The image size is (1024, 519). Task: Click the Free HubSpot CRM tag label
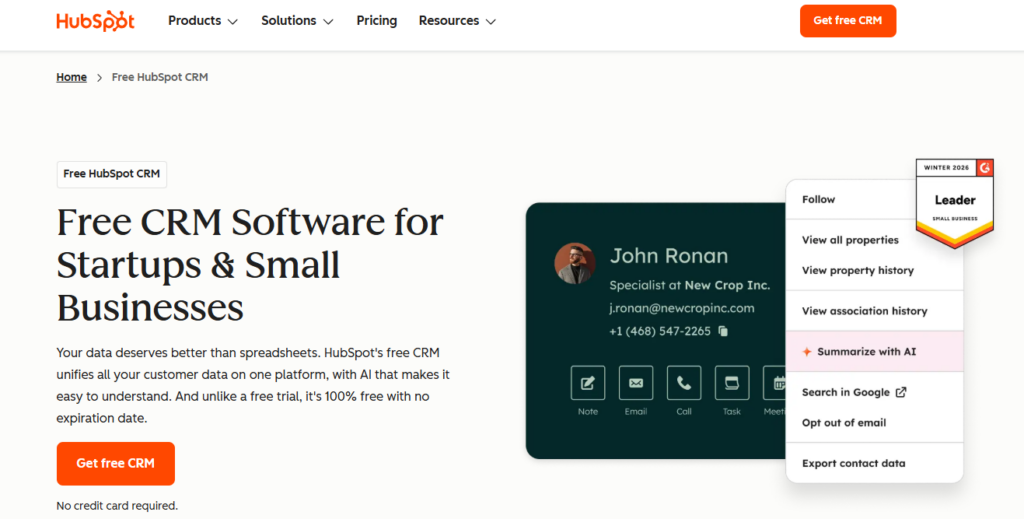[x=112, y=174]
